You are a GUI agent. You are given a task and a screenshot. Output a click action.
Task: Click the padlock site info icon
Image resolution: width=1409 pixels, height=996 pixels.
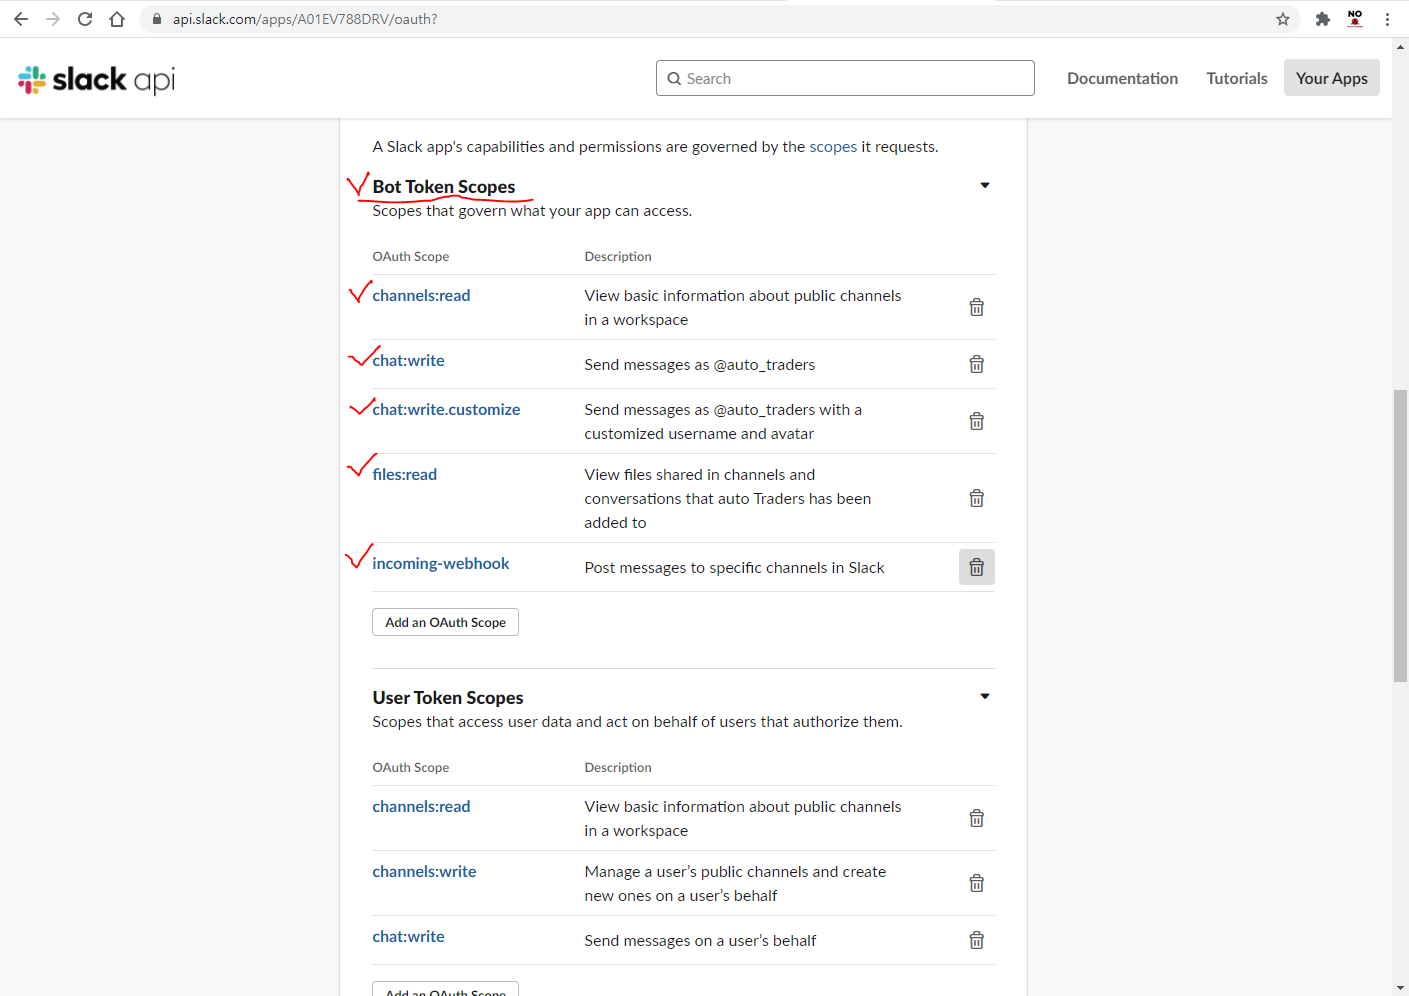(157, 19)
